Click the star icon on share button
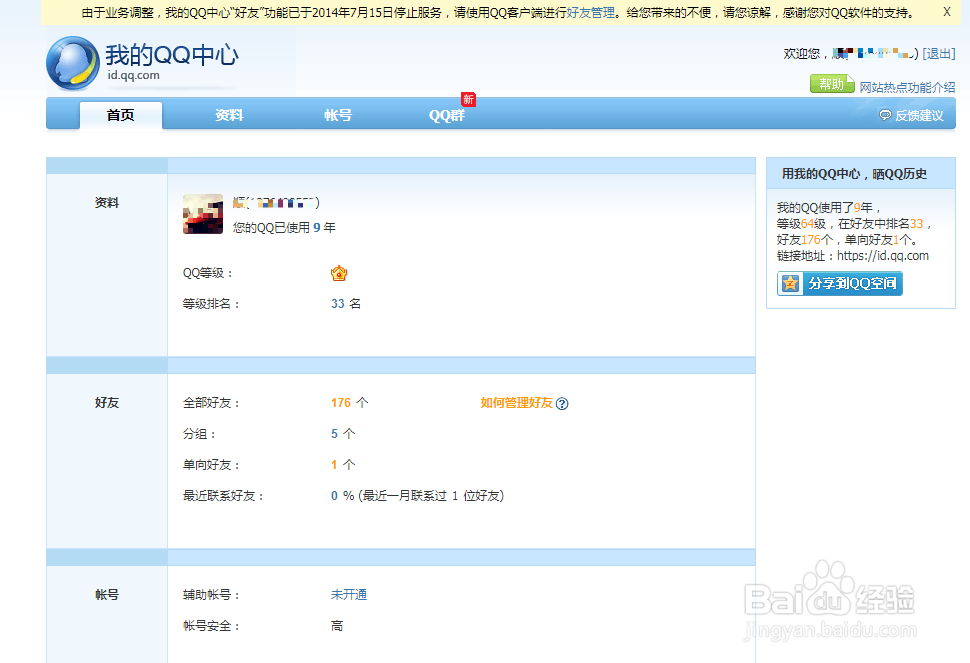The width and height of the screenshot is (970, 663). pos(790,283)
